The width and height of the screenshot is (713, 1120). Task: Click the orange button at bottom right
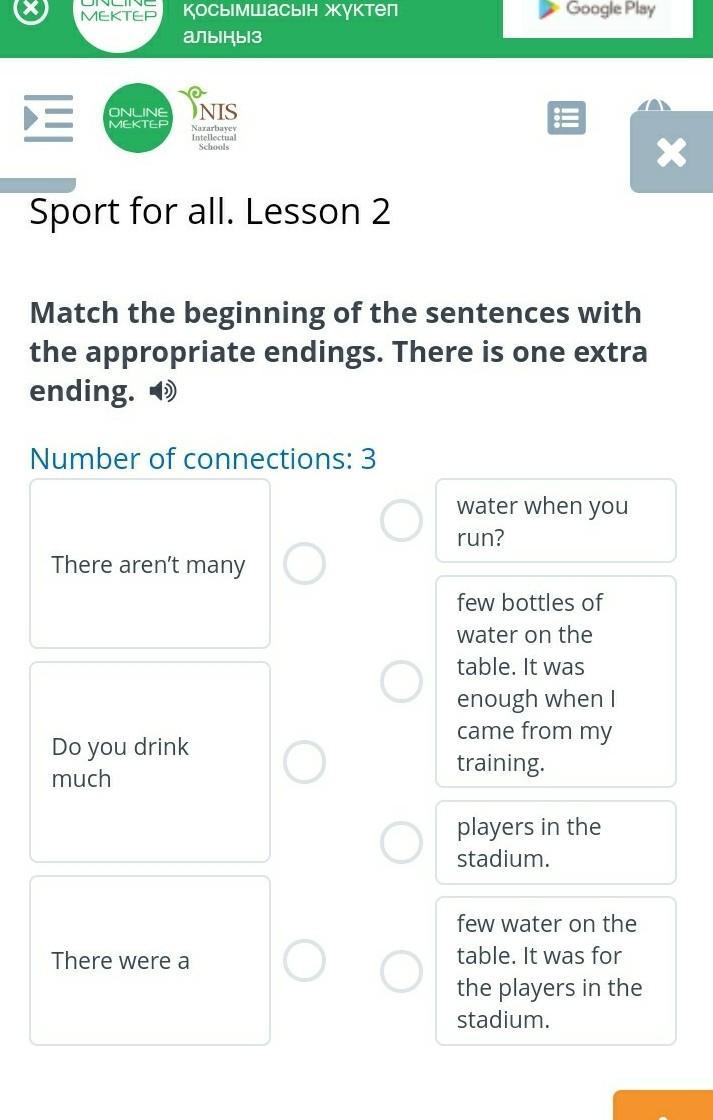[x=663, y=1105]
